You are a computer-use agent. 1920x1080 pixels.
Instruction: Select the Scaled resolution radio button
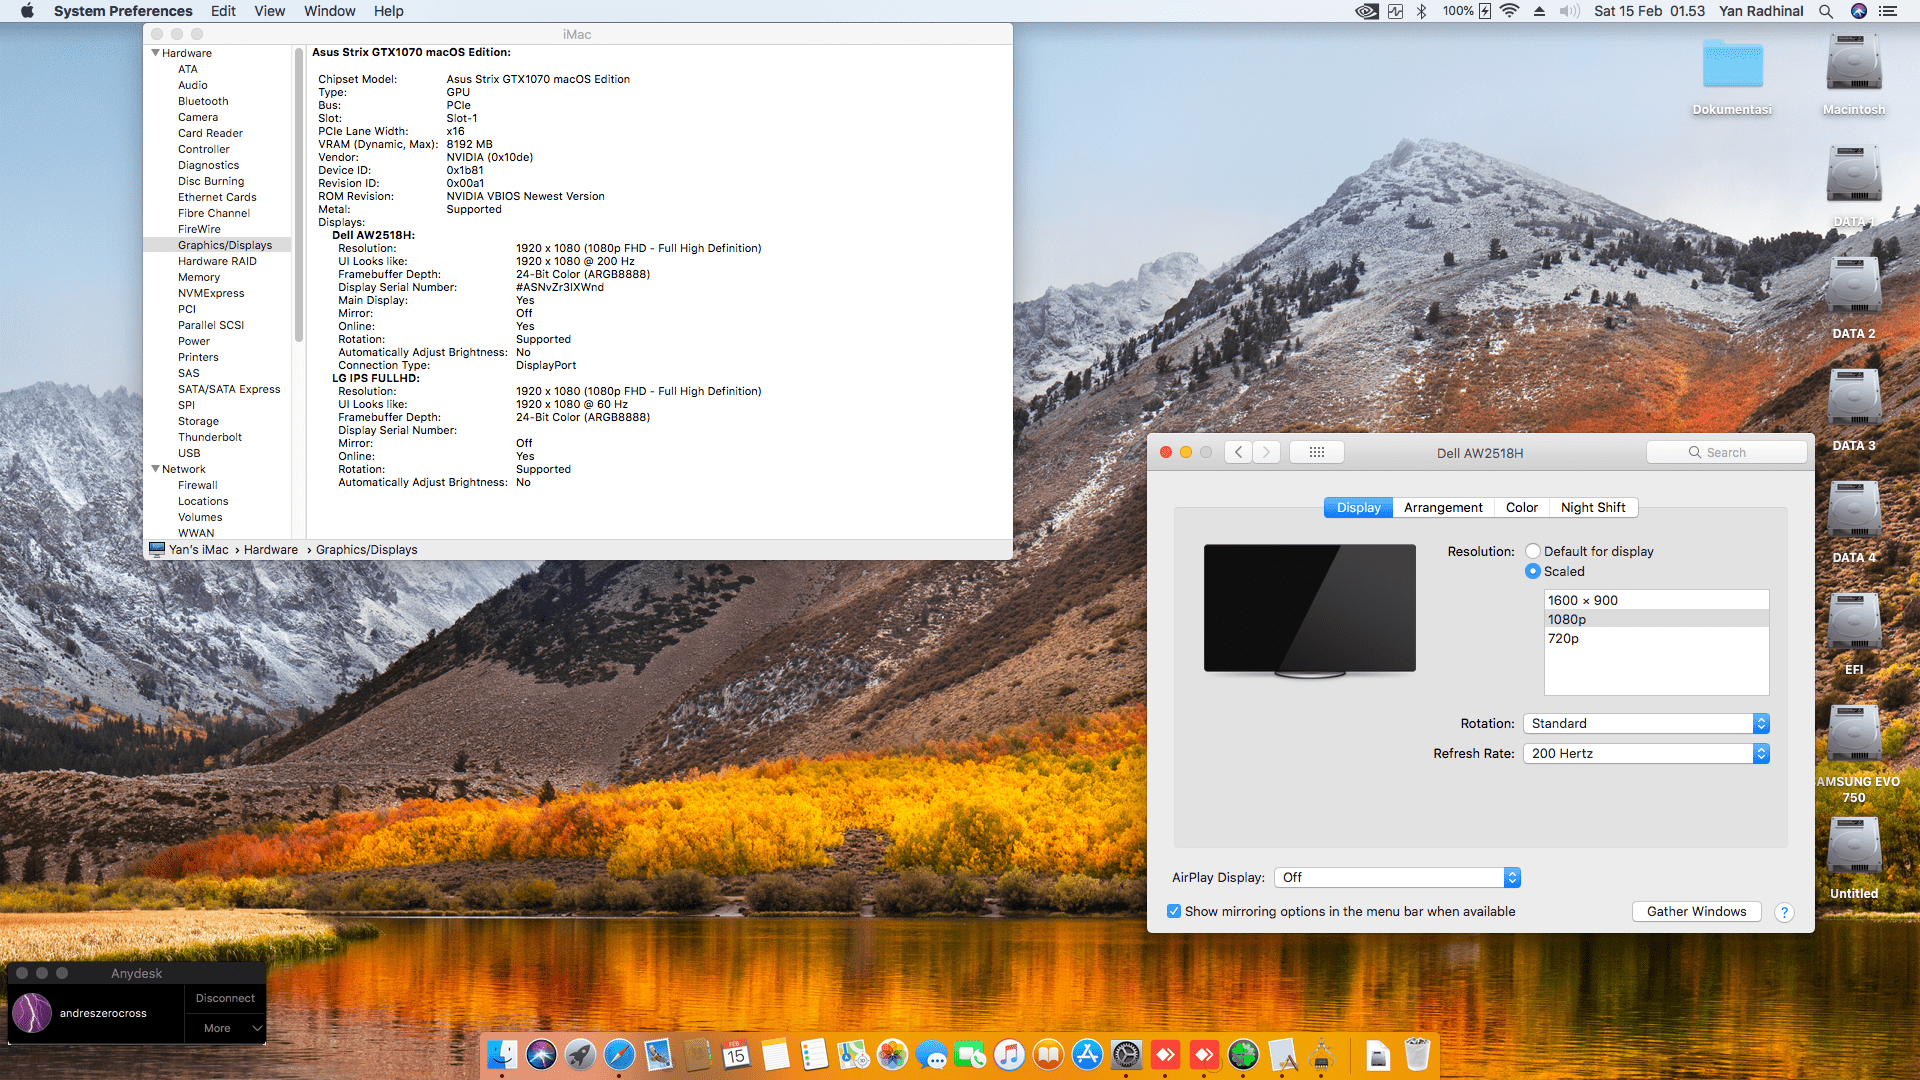[x=1533, y=571]
